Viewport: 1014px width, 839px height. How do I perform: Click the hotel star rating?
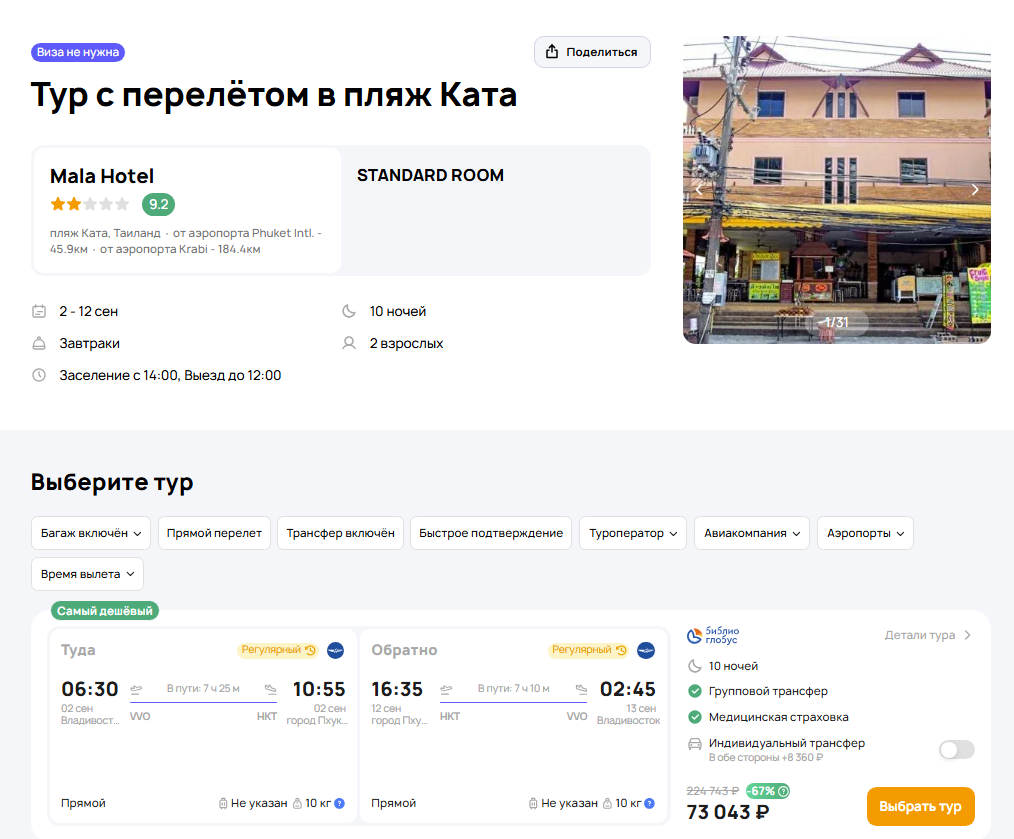tap(90, 204)
